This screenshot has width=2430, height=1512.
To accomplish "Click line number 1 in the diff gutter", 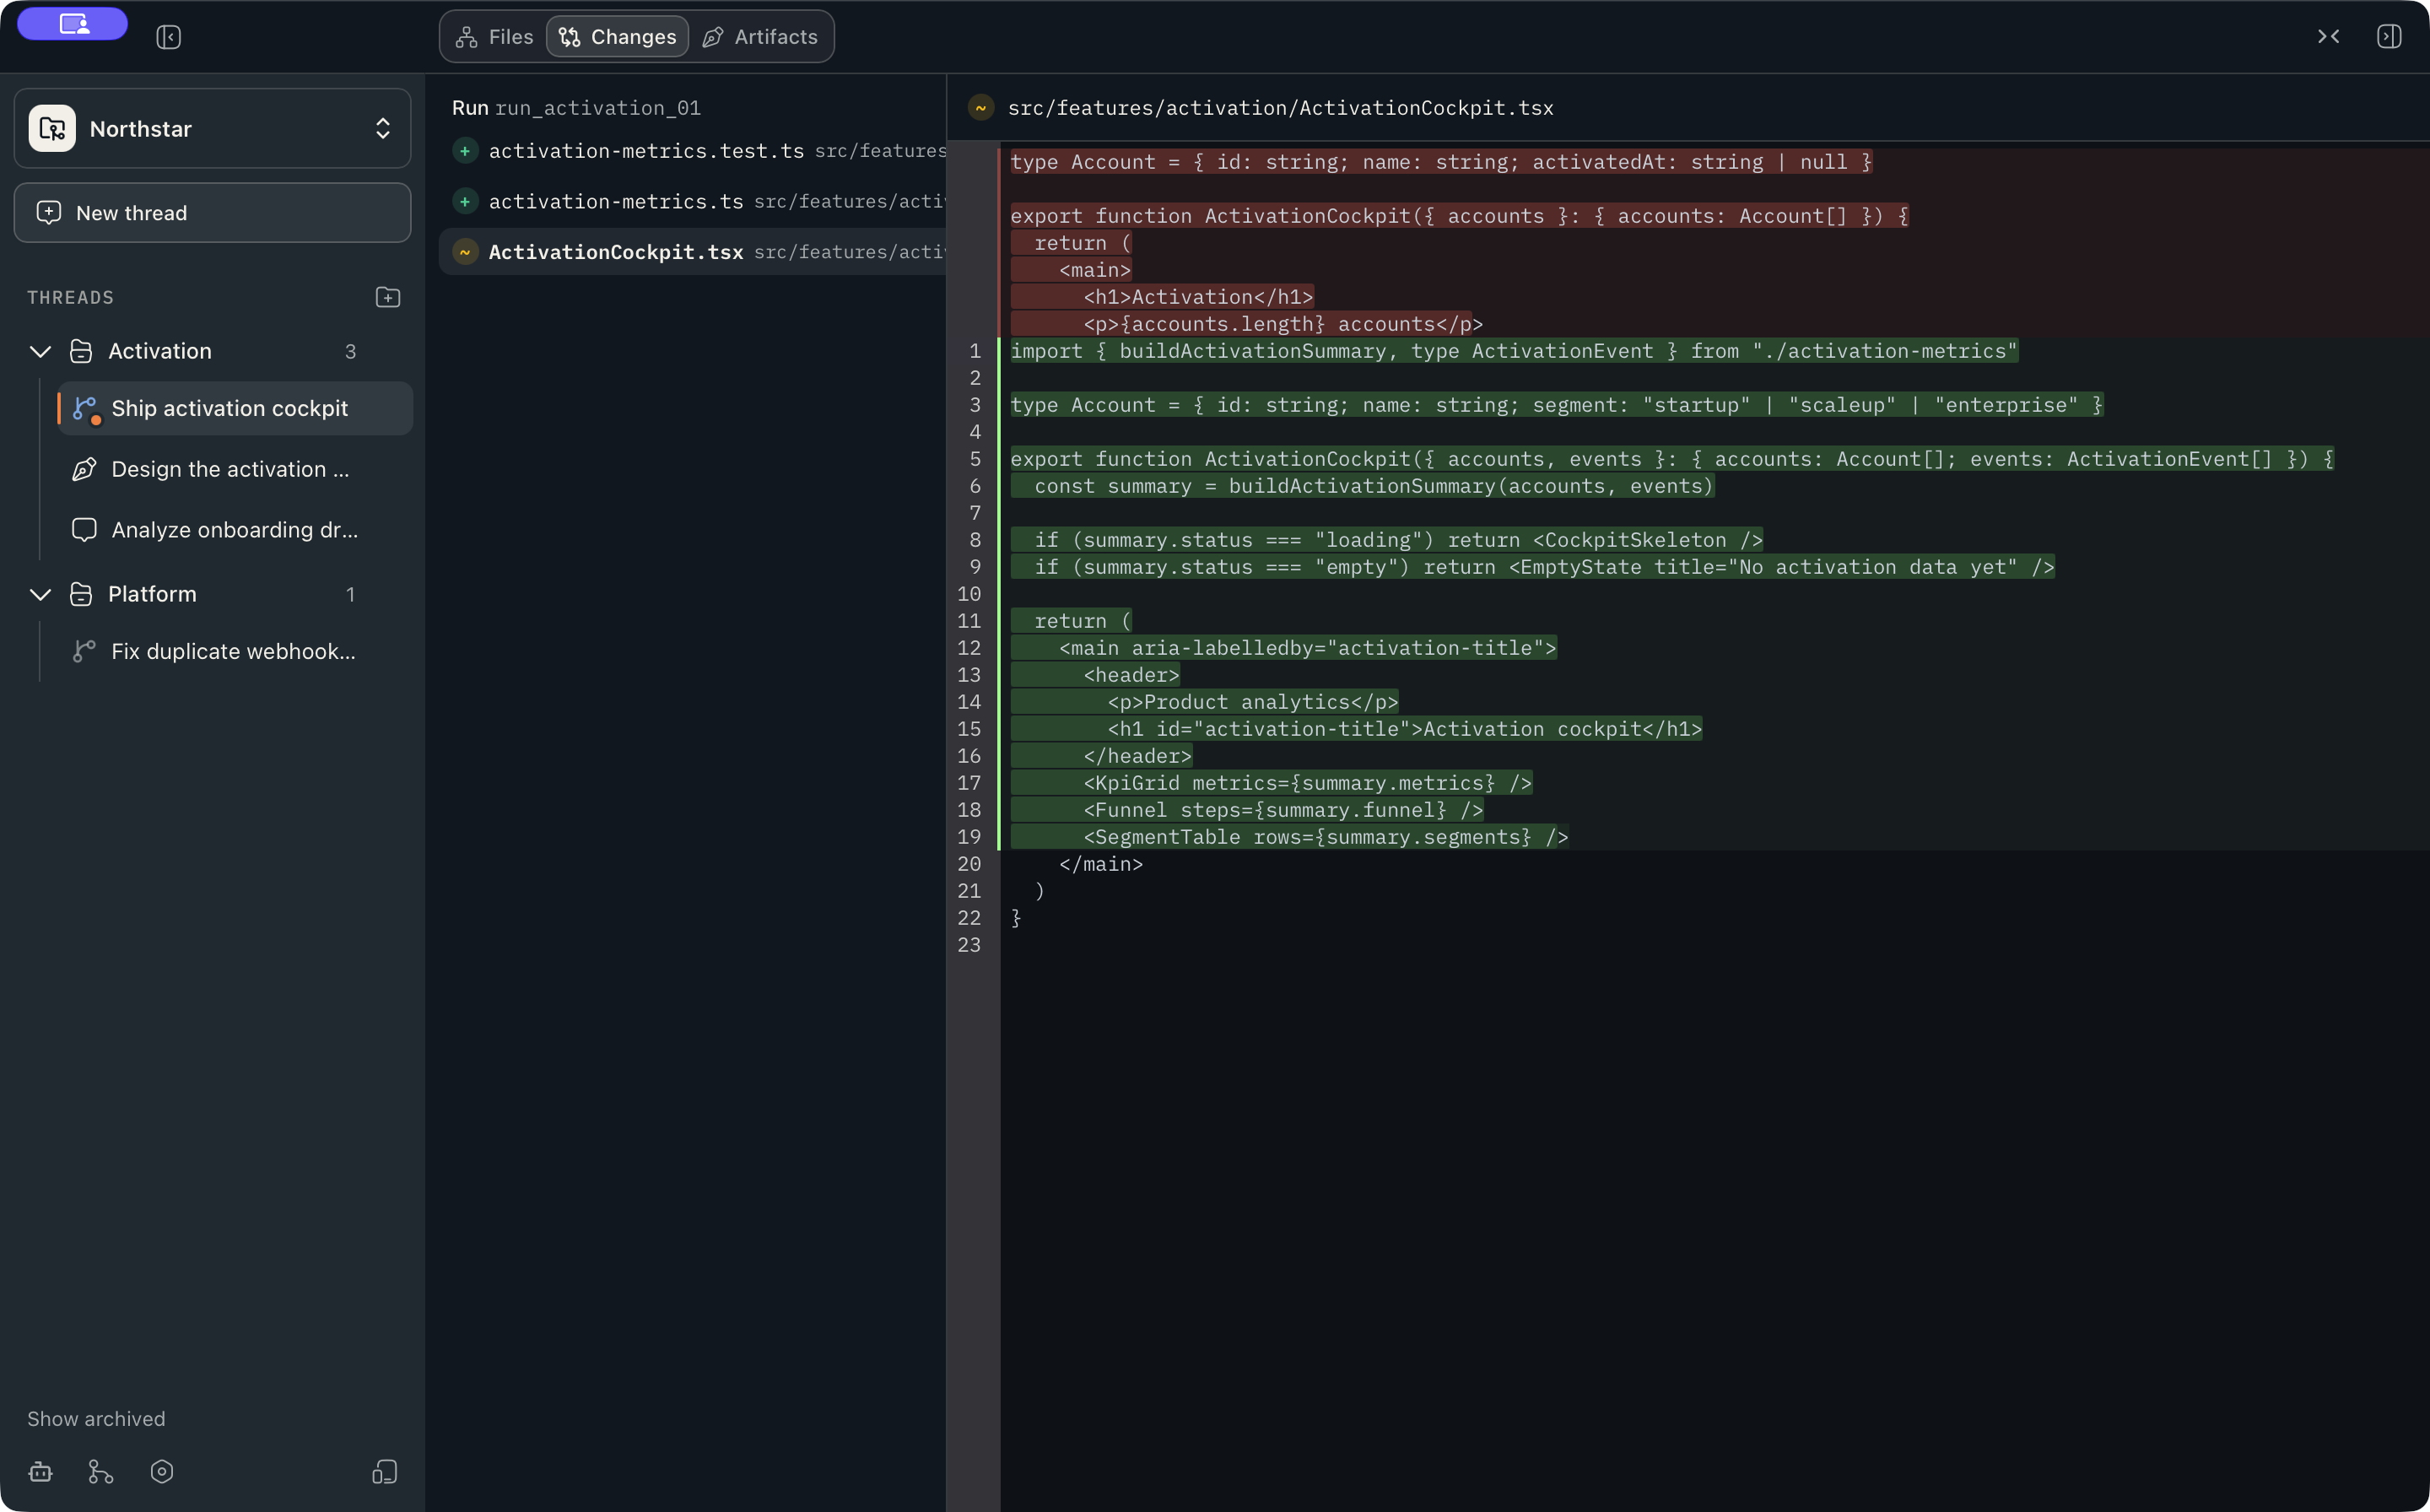I will pyautogui.click(x=975, y=351).
